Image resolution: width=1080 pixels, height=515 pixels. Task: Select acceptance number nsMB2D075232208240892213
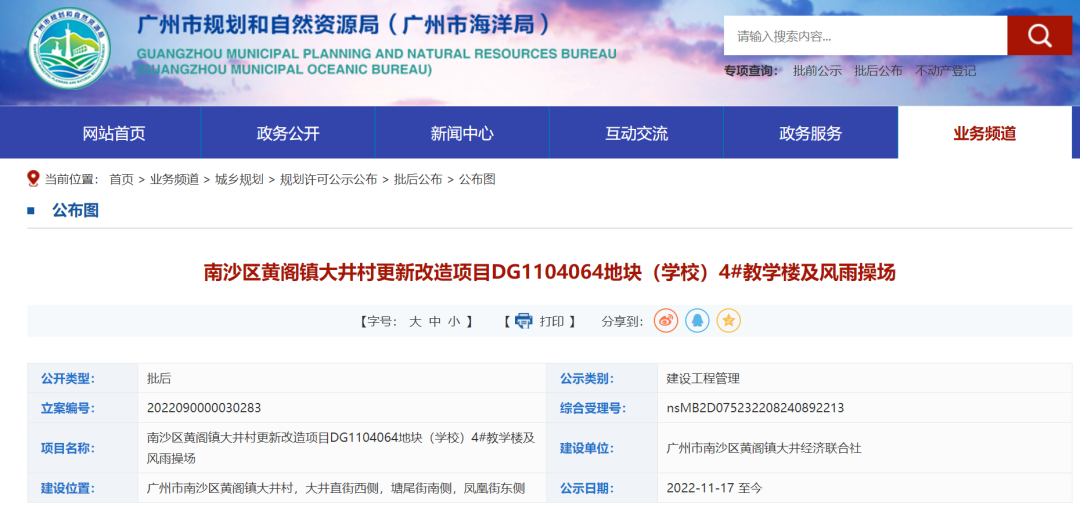pyautogui.click(x=755, y=408)
